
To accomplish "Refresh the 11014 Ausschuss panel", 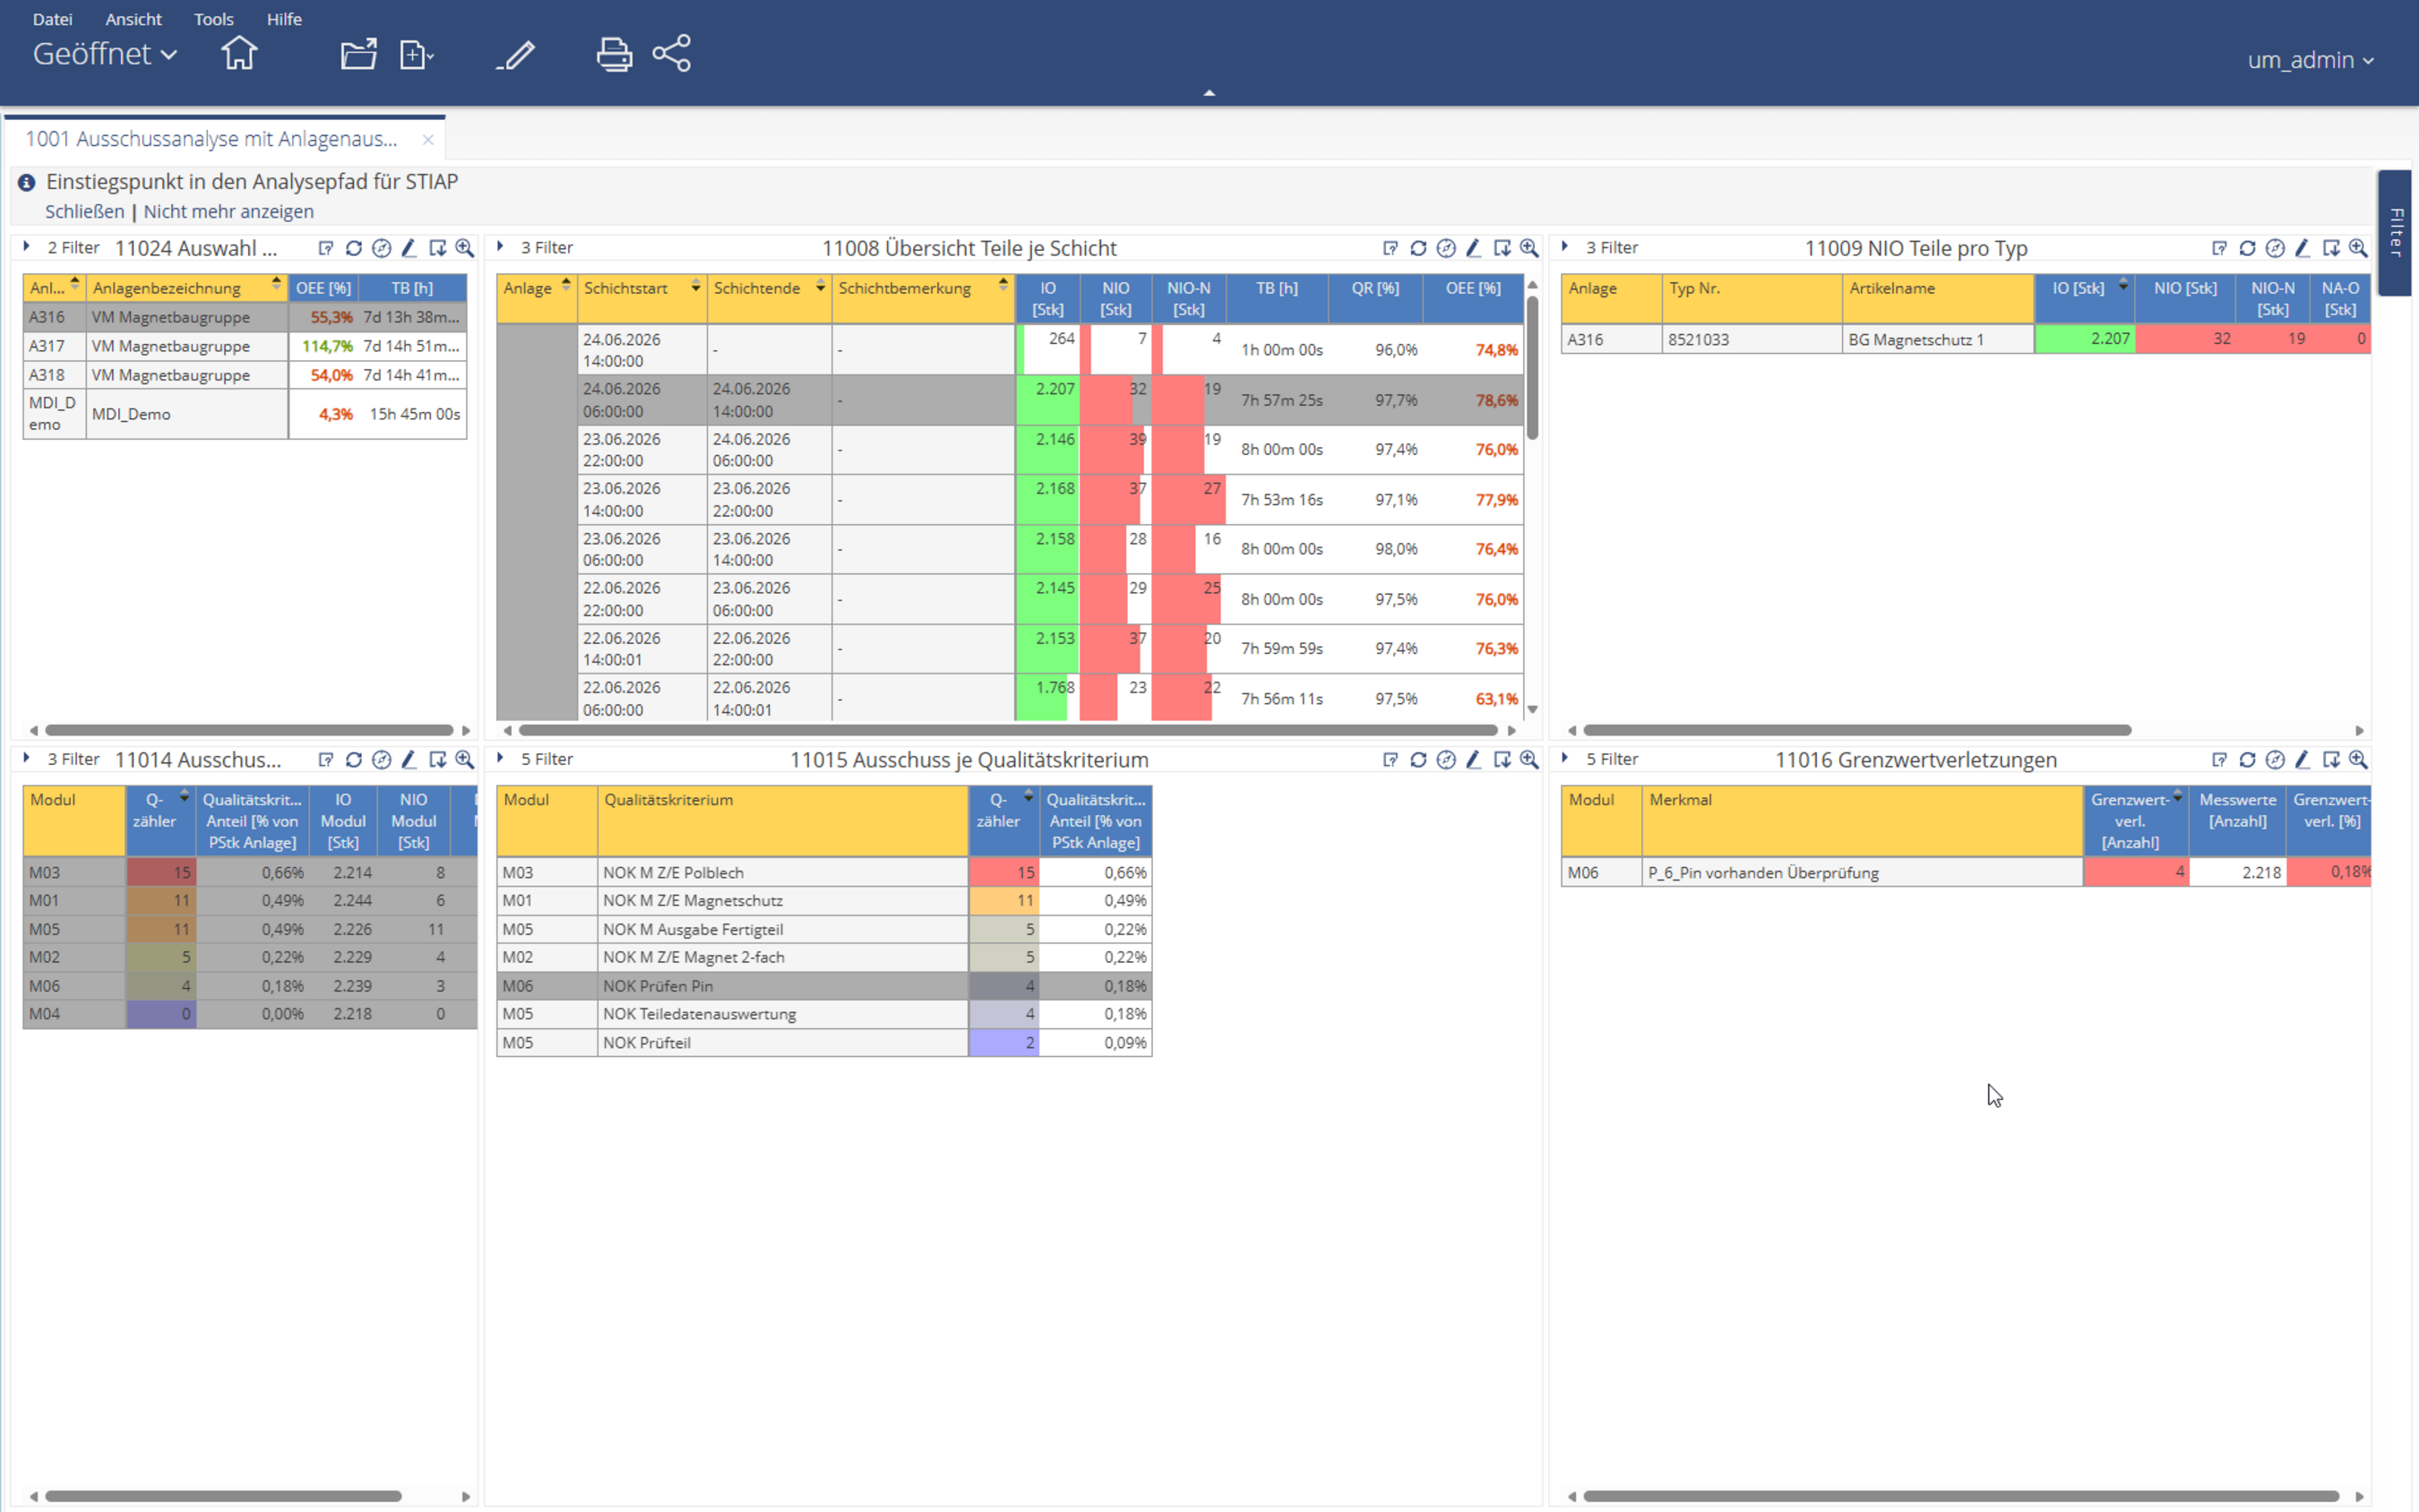I will [x=354, y=760].
